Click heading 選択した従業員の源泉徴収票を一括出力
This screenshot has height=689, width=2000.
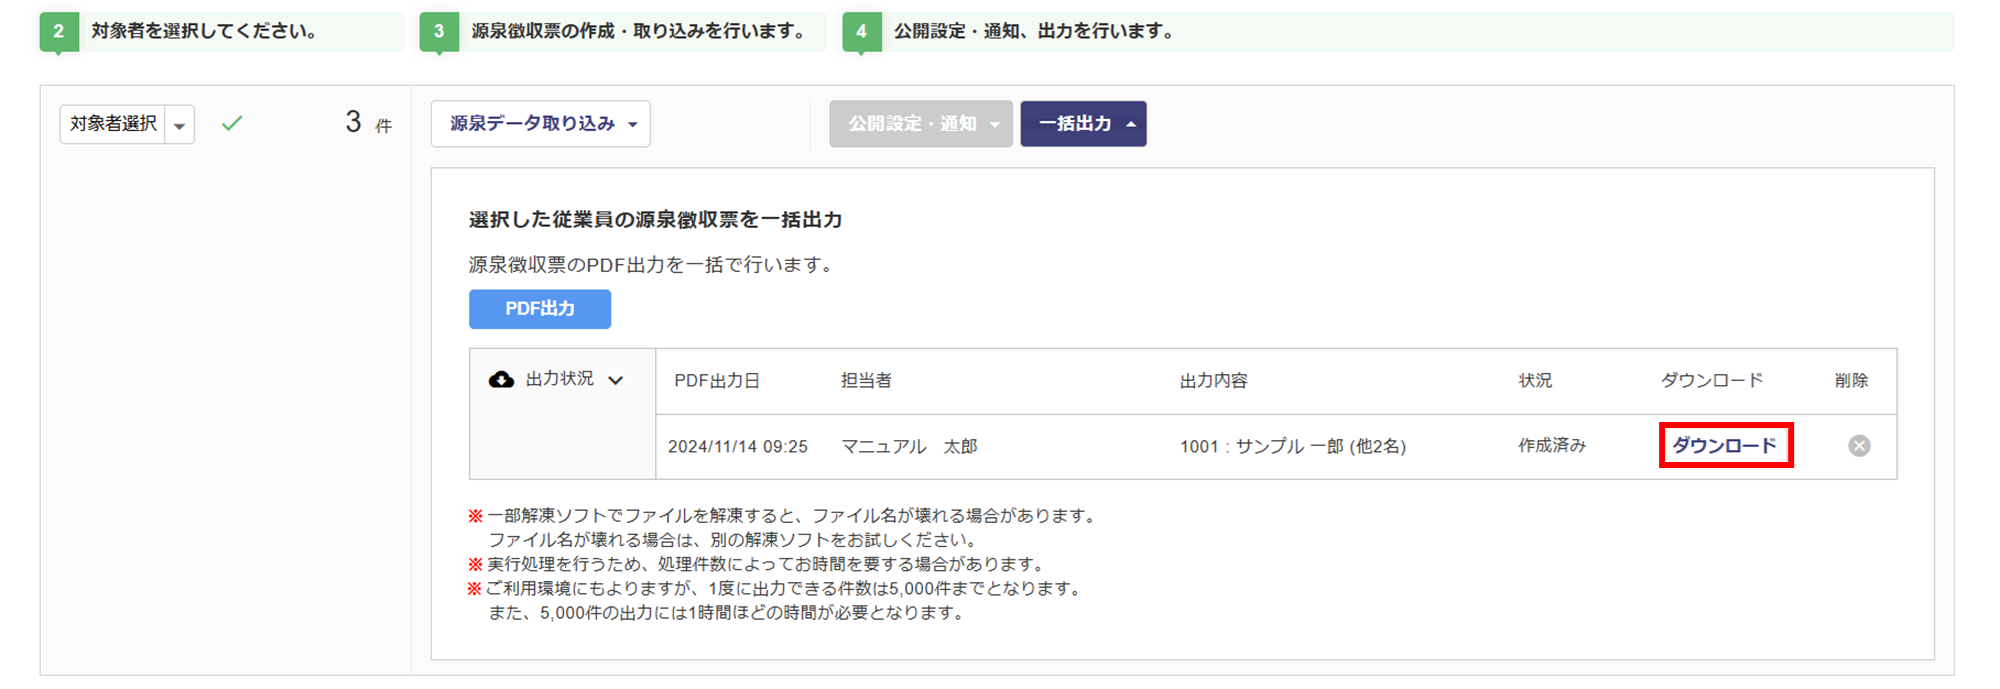click(x=655, y=220)
